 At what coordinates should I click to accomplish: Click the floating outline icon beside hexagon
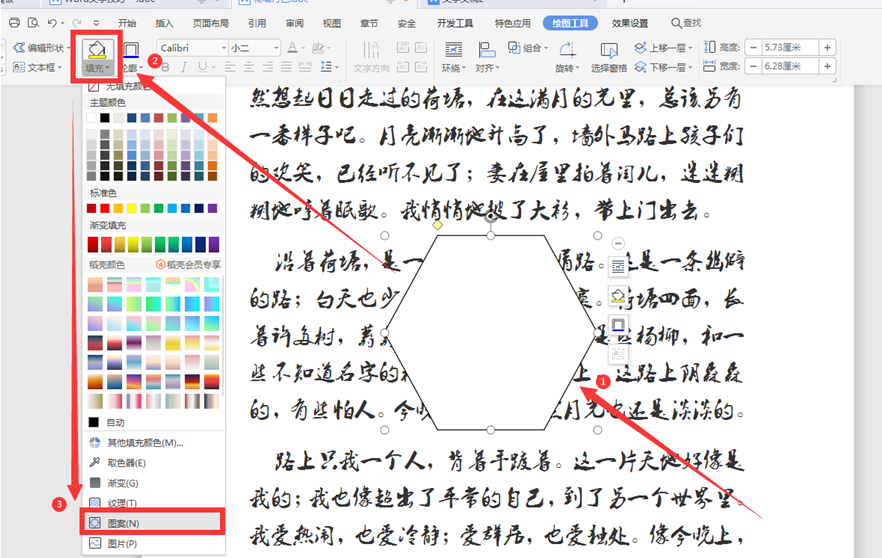coord(618,325)
